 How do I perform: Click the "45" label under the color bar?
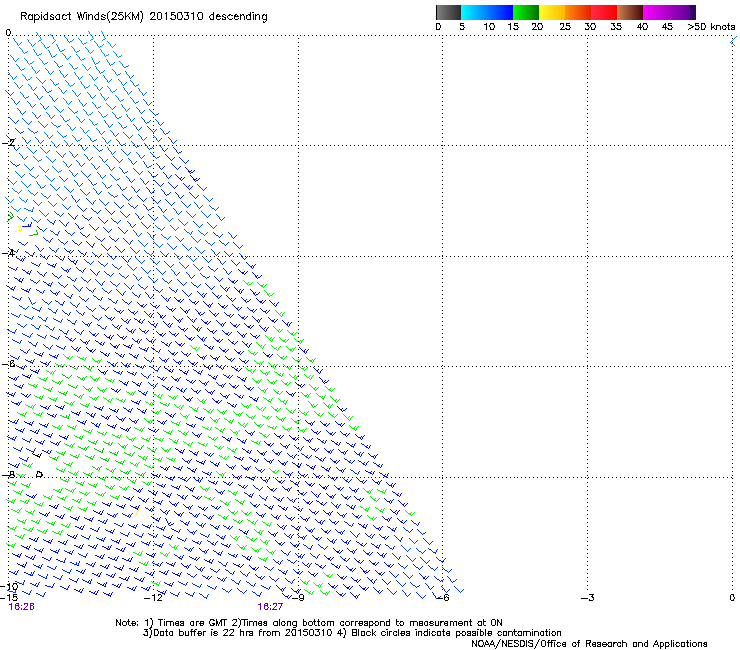667,27
